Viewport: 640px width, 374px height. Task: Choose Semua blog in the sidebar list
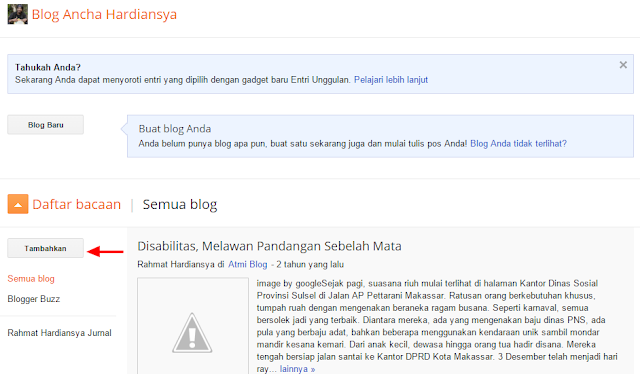coord(31,279)
